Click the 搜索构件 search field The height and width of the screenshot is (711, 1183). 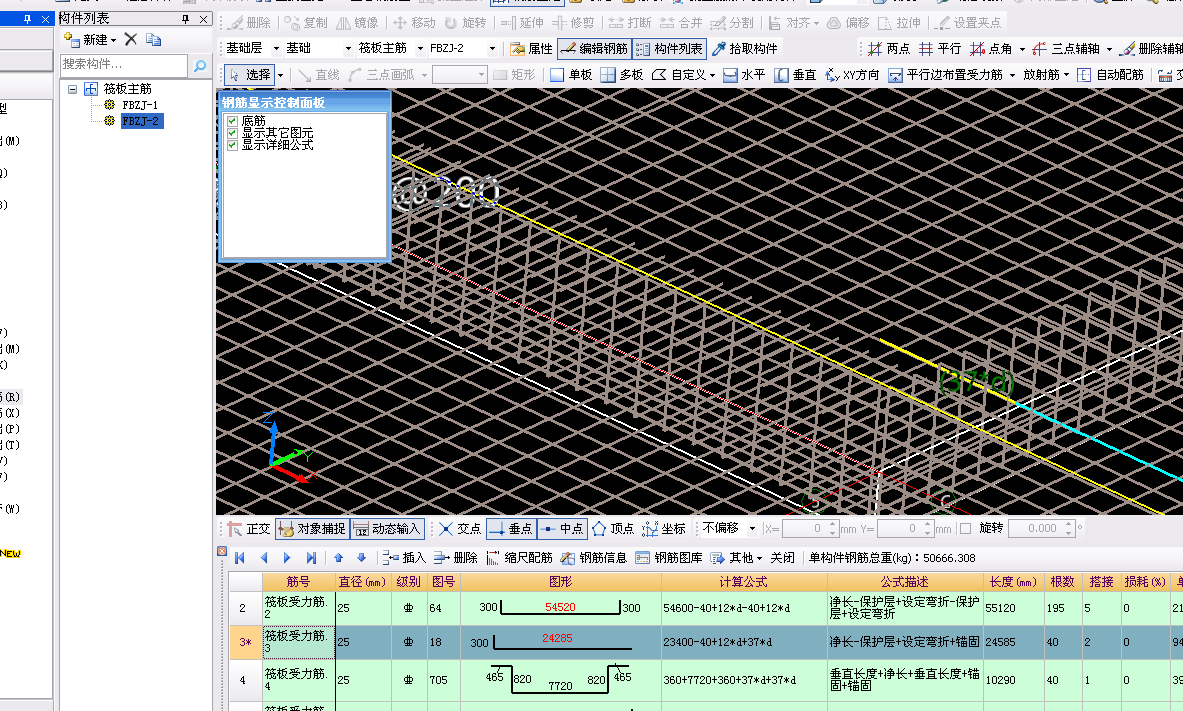(x=124, y=66)
